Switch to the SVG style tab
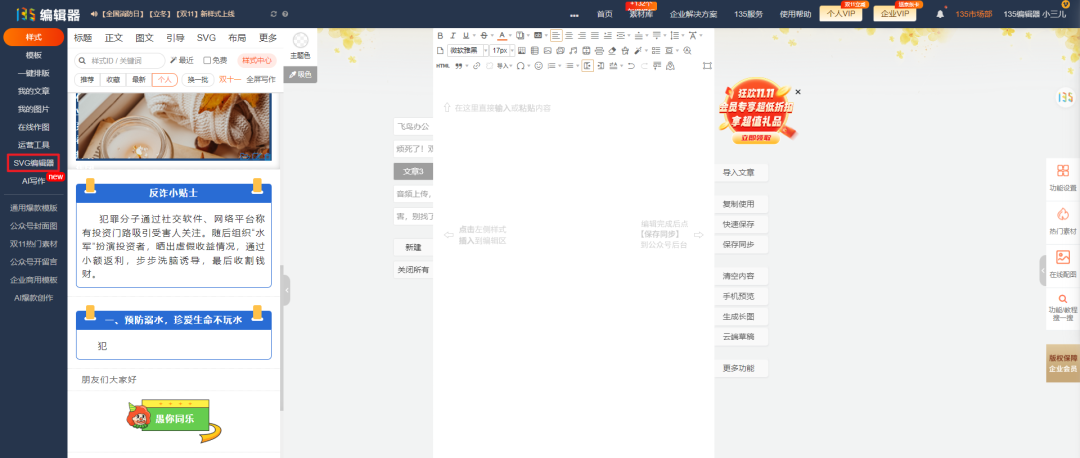Image resolution: width=1080 pixels, height=458 pixels. 206,38
